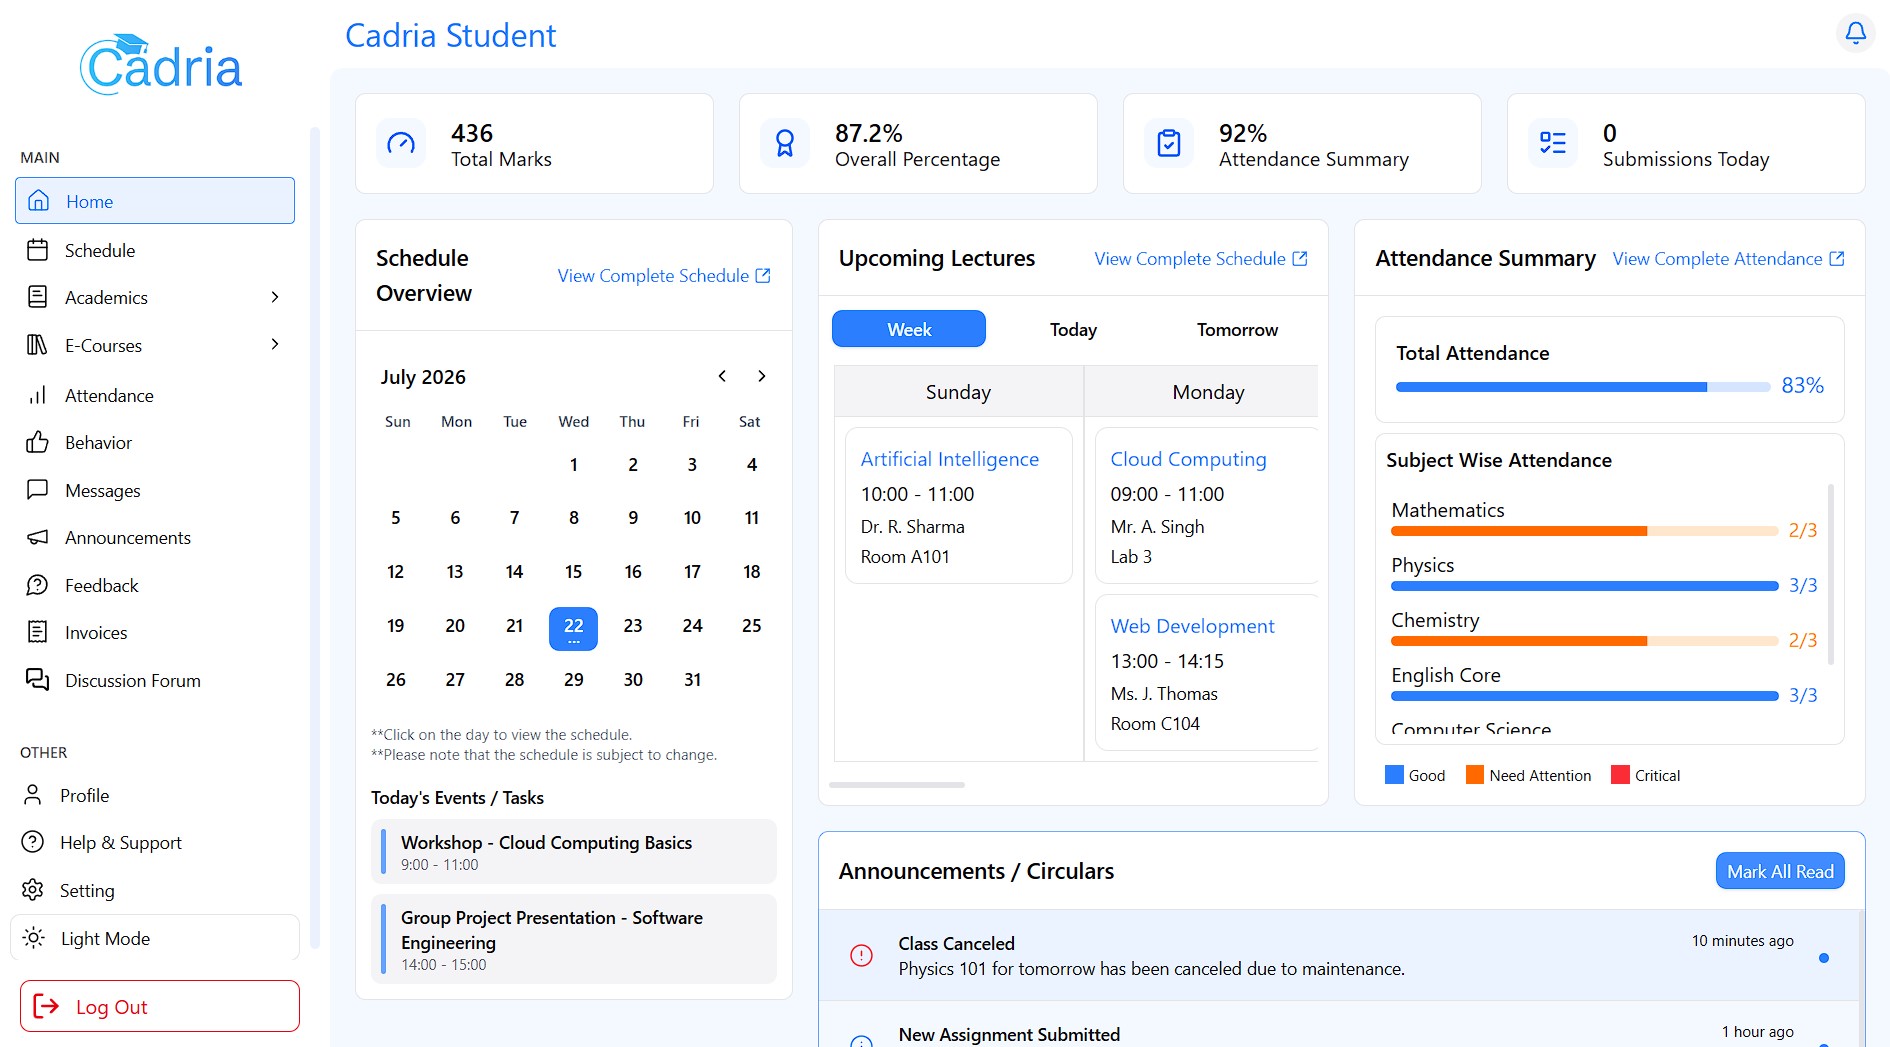Go to previous month in calendar
This screenshot has height=1047, width=1890.
pos(722,376)
